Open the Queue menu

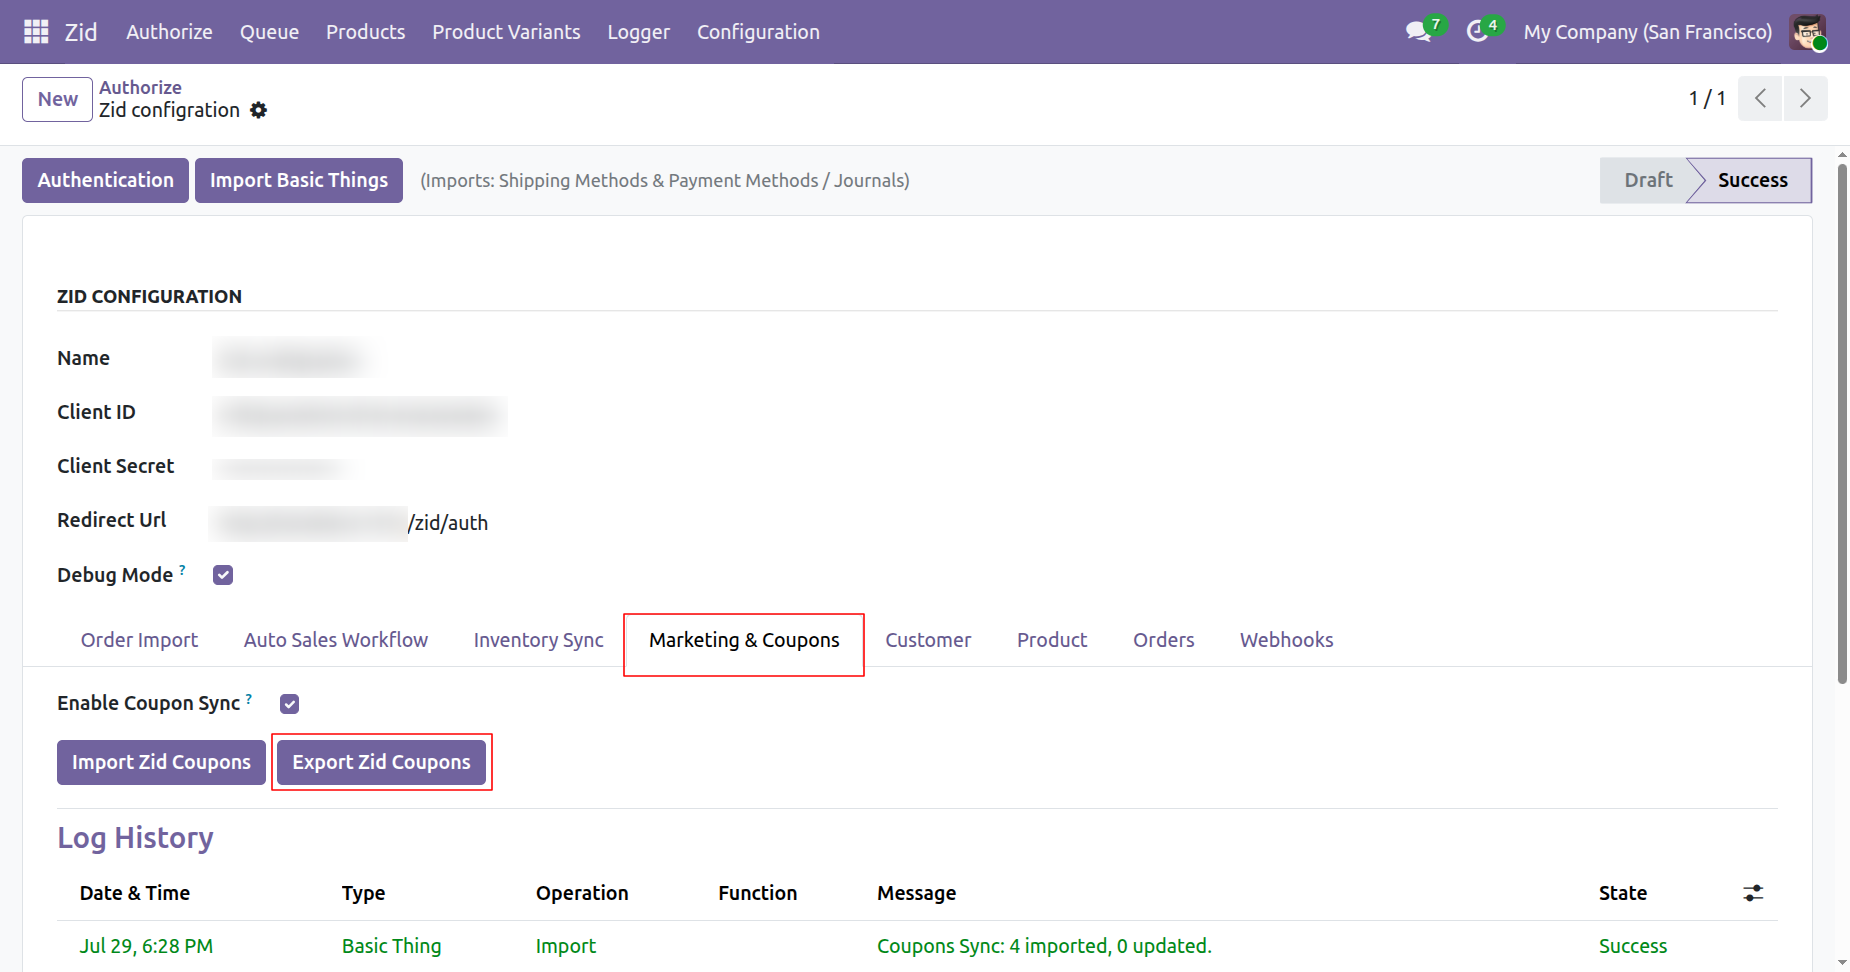tap(269, 32)
